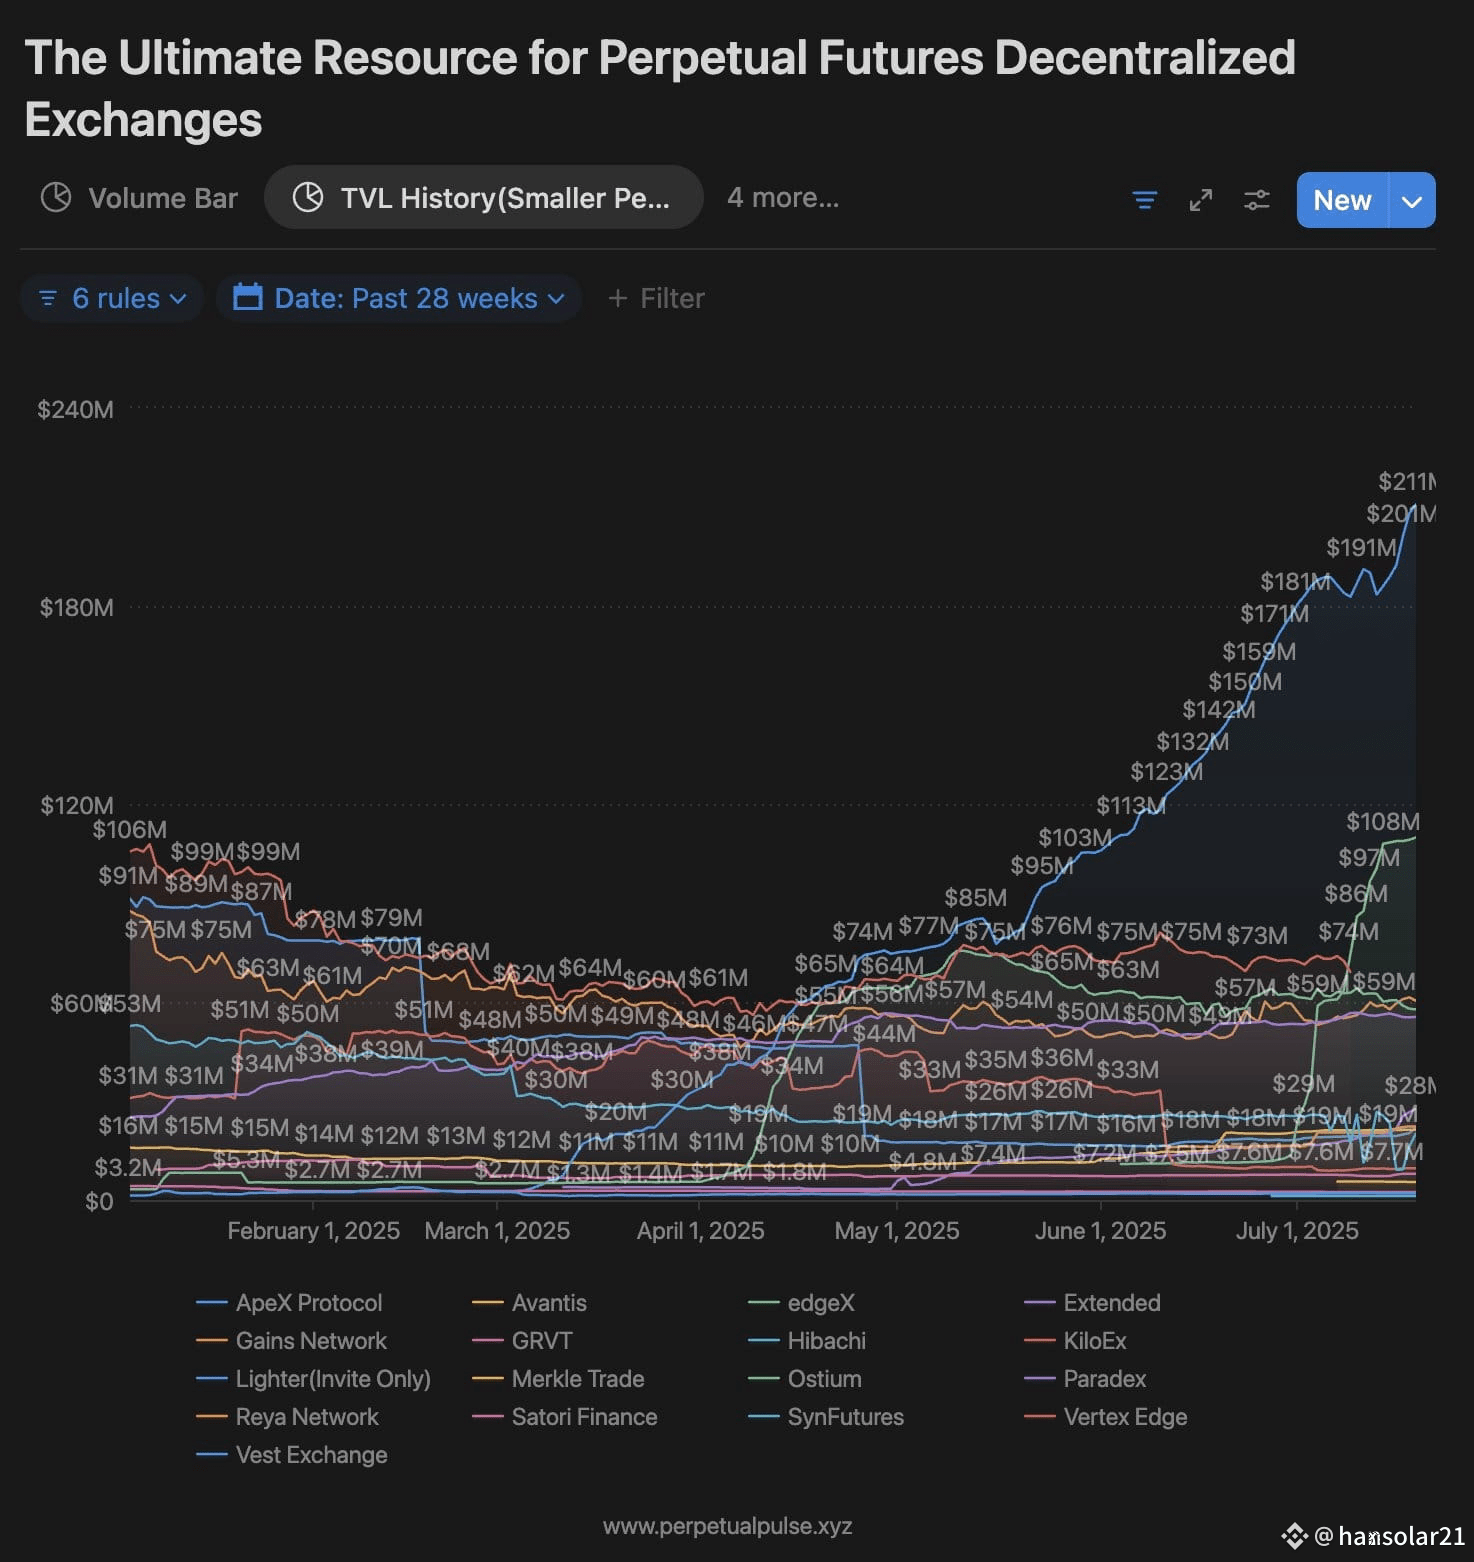This screenshot has width=1474, height=1562.
Task: Click the Reya Network legend entry
Action: tap(288, 1417)
